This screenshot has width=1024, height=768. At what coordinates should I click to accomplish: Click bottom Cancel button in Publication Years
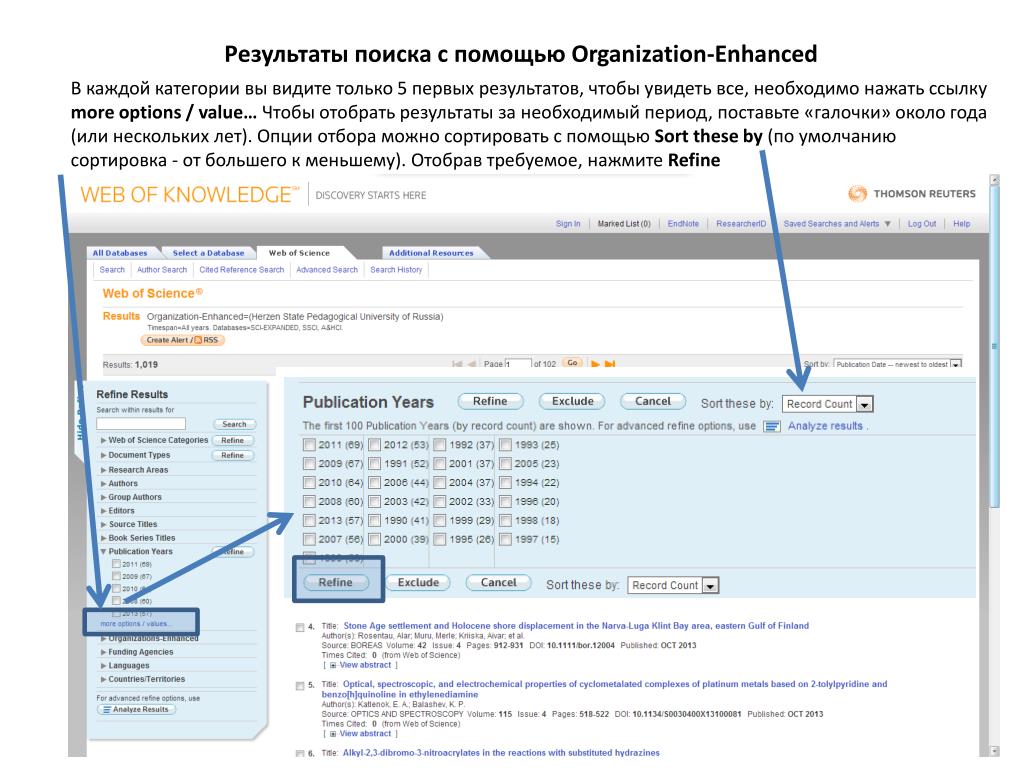[498, 583]
